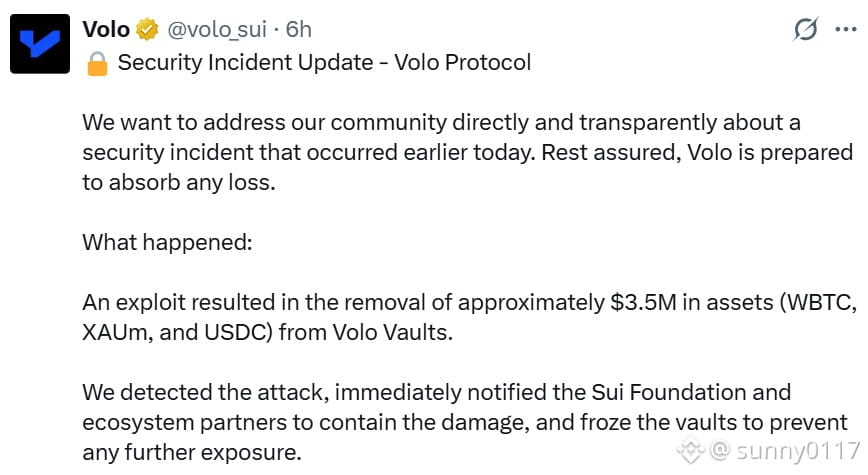Image resolution: width=868 pixels, height=475 pixels.
Task: Open the three-dot more options menu
Action: (846, 29)
